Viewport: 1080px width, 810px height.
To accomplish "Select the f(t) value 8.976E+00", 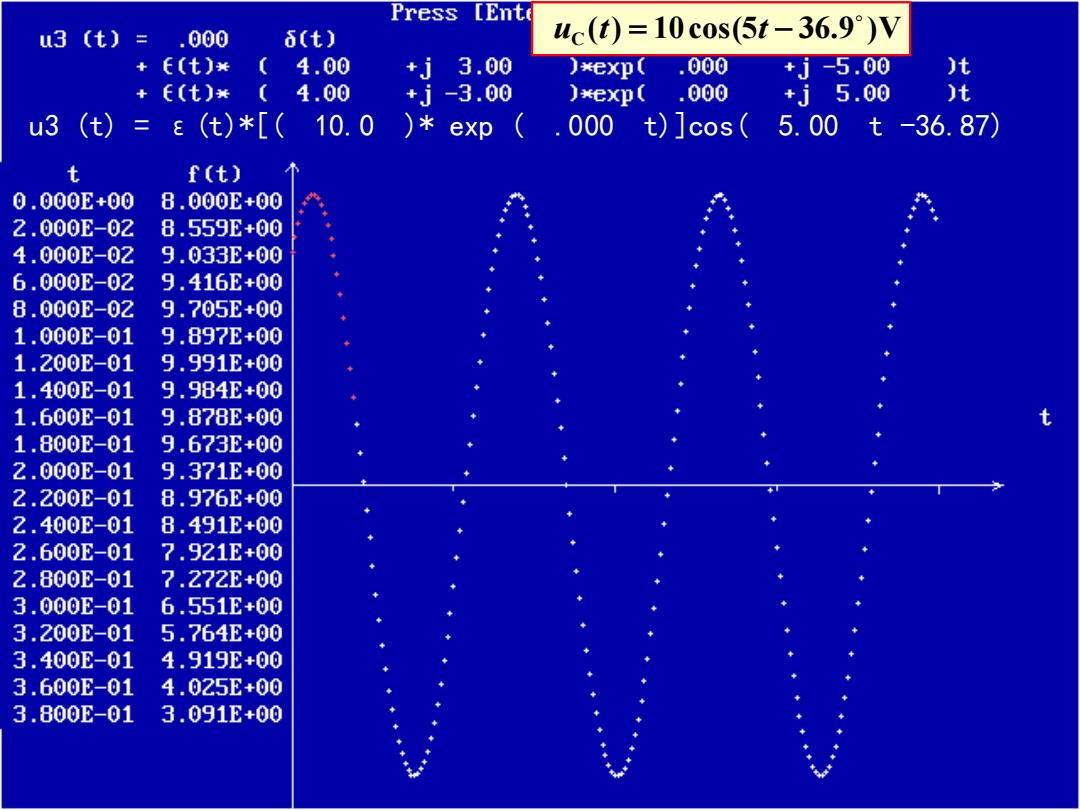I will (222, 499).
